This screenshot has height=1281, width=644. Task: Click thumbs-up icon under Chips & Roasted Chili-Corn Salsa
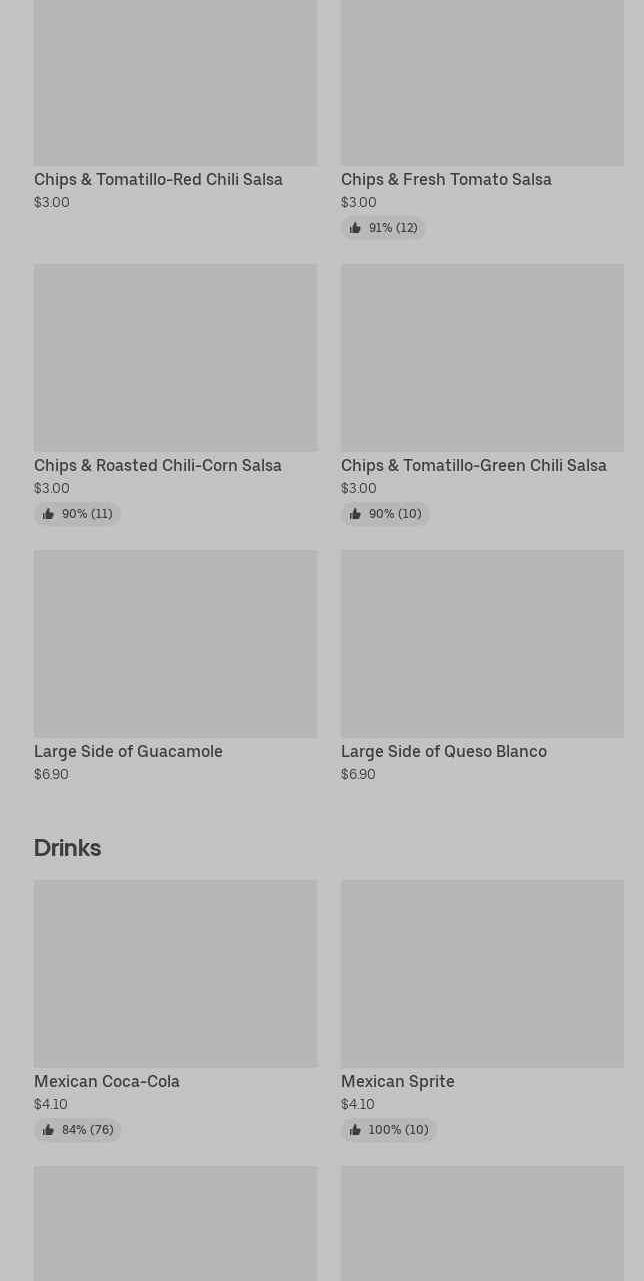(48, 514)
